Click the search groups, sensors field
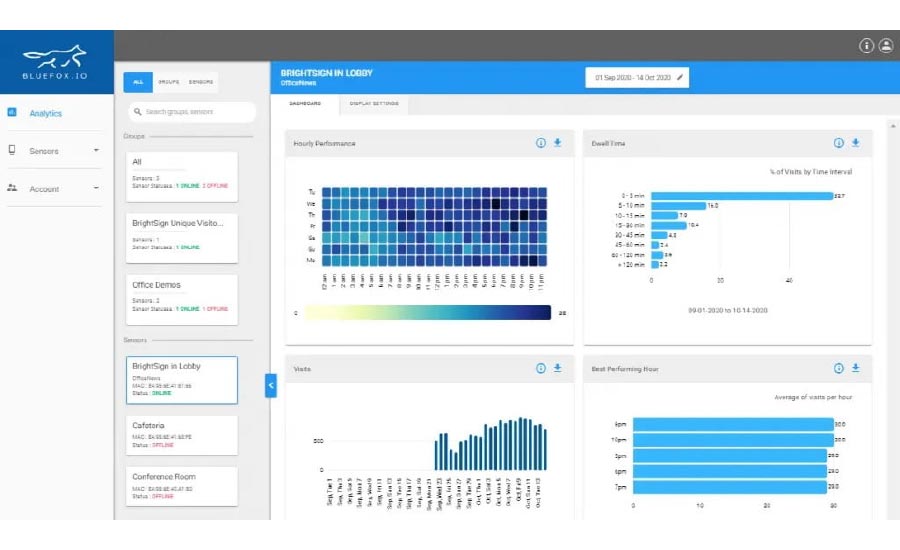Image resolution: width=900 pixels, height=550 pixels. pyautogui.click(x=192, y=112)
